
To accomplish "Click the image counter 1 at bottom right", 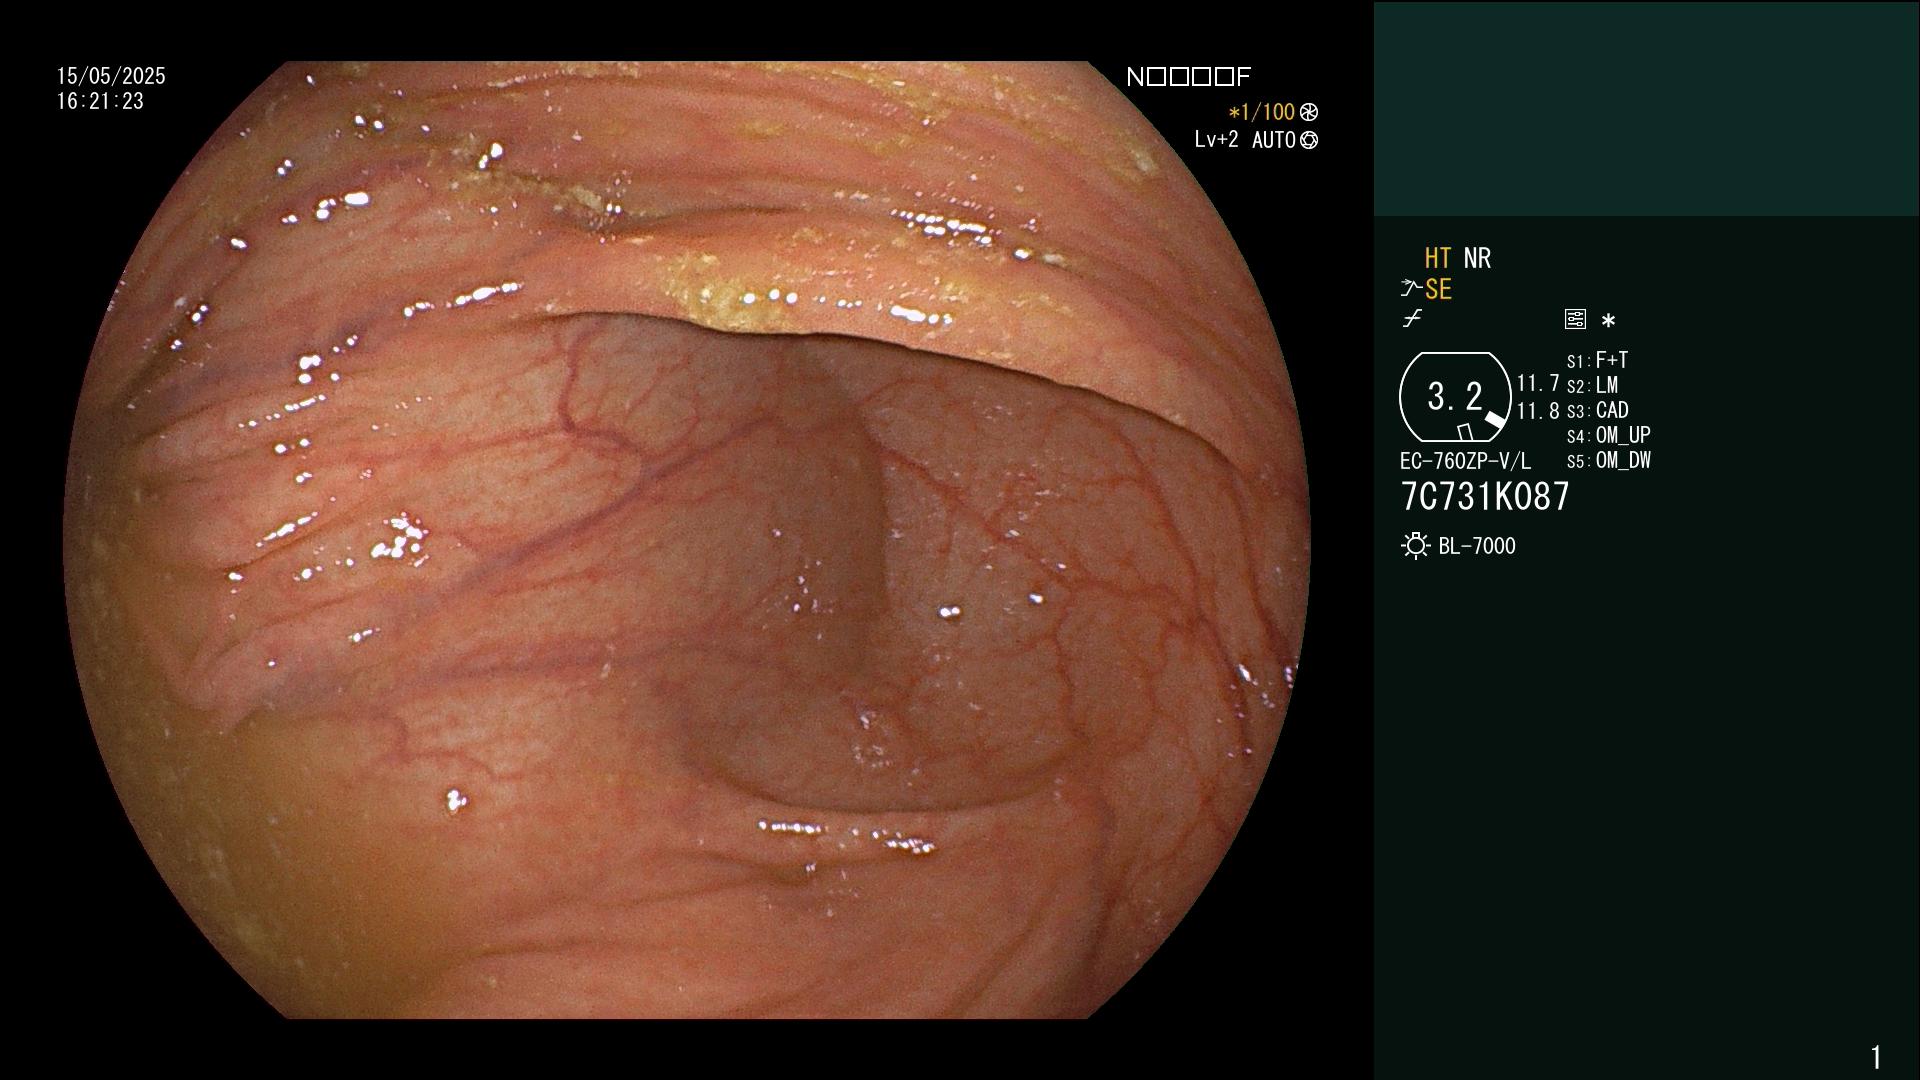I will pos(1876,1057).
